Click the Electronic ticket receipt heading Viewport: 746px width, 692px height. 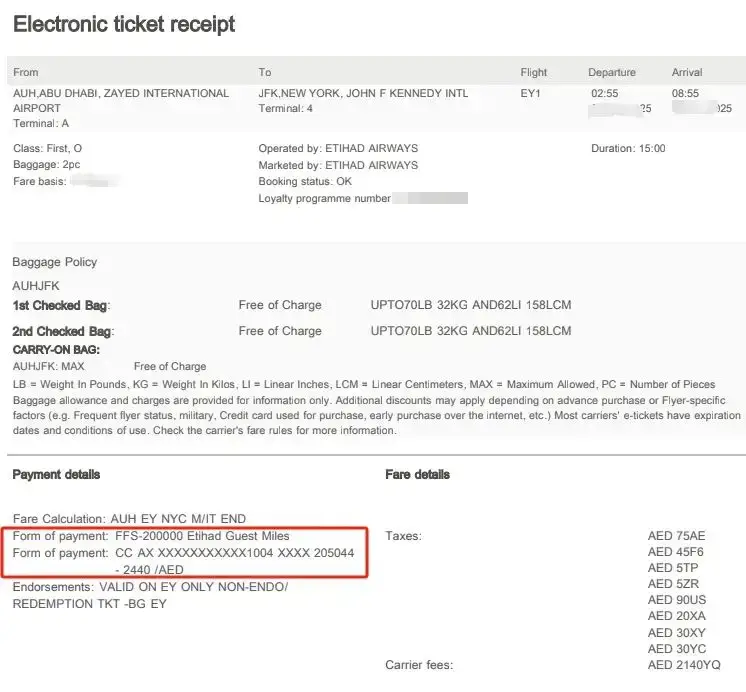point(124,24)
